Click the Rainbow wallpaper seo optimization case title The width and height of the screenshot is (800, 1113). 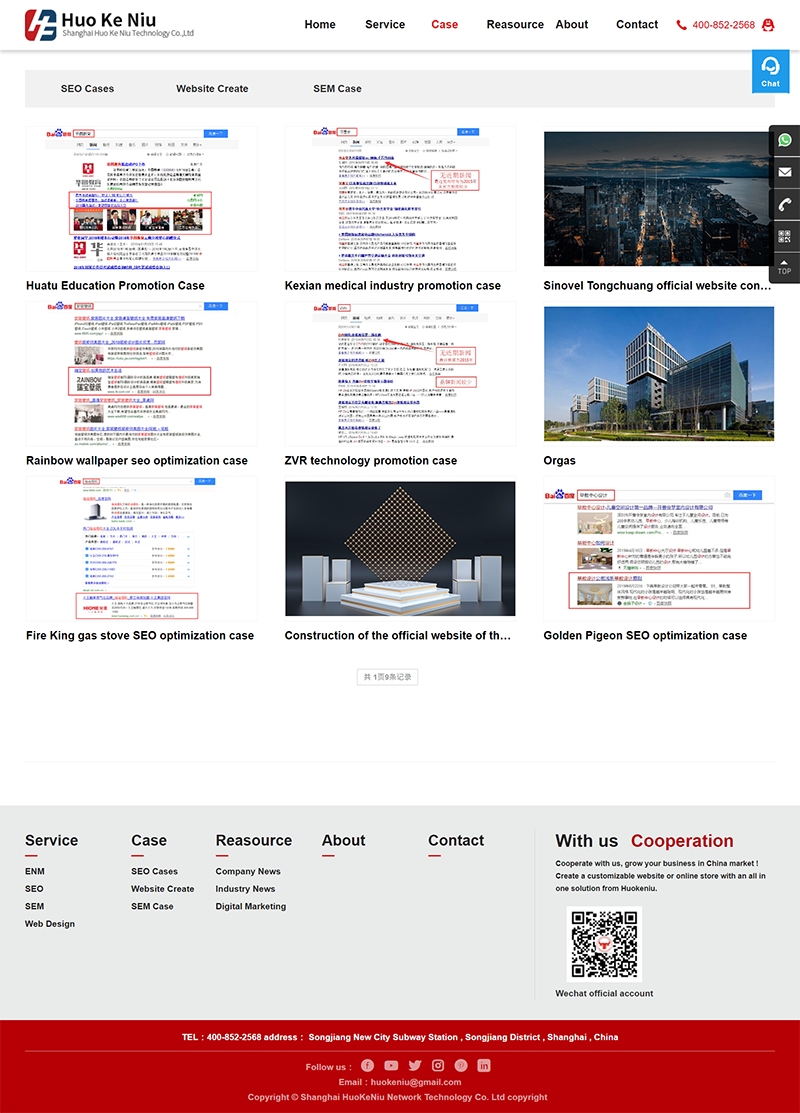[137, 461]
